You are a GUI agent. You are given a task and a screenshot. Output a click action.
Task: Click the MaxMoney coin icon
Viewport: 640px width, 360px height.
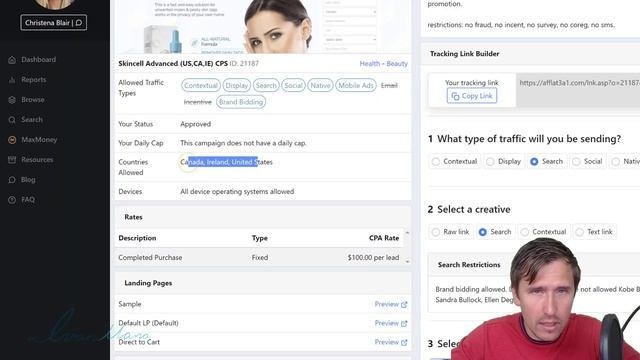click(x=12, y=140)
